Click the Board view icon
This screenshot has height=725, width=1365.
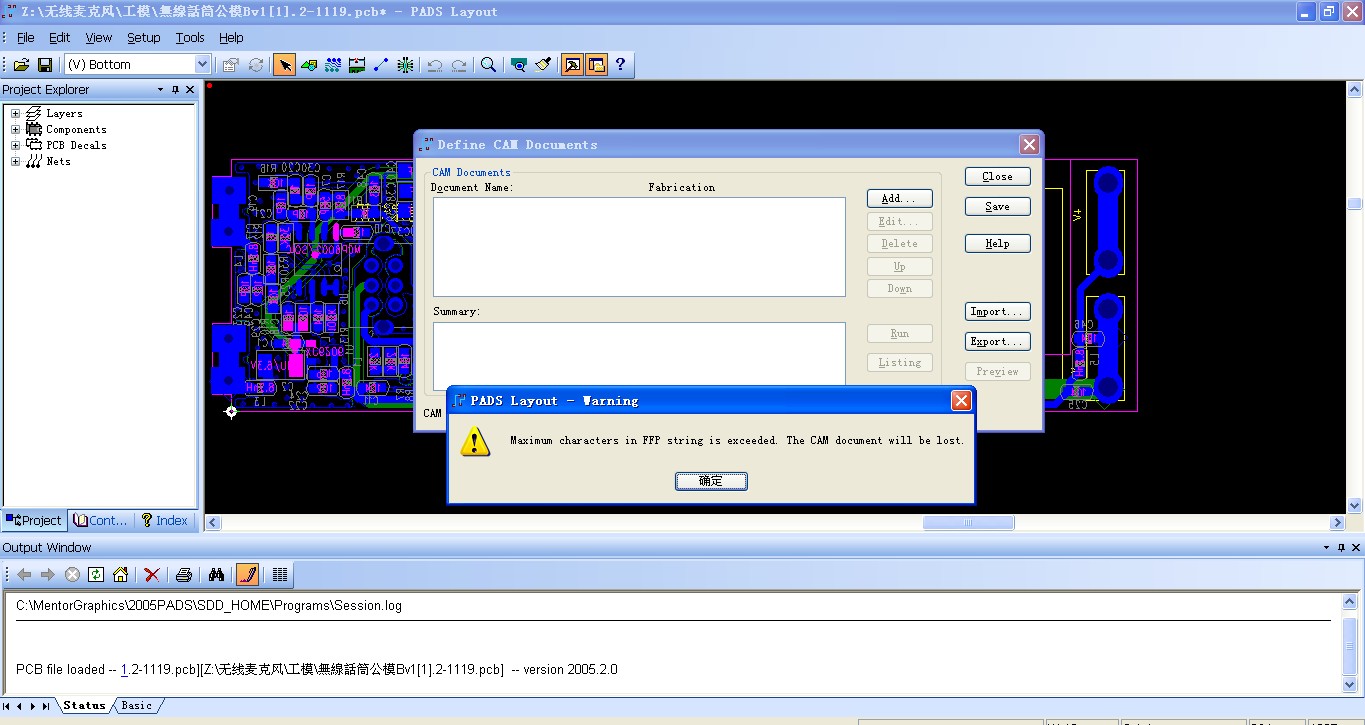[518, 64]
